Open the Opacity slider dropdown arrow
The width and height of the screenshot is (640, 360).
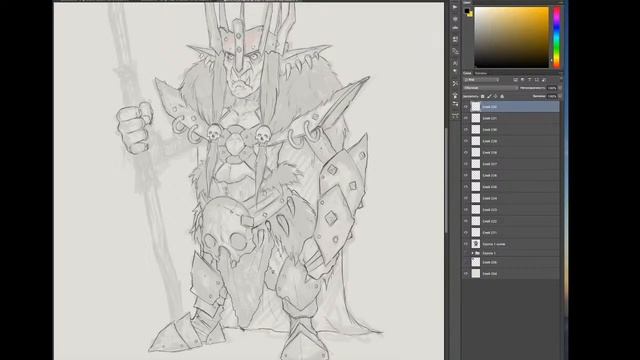pyautogui.click(x=560, y=88)
